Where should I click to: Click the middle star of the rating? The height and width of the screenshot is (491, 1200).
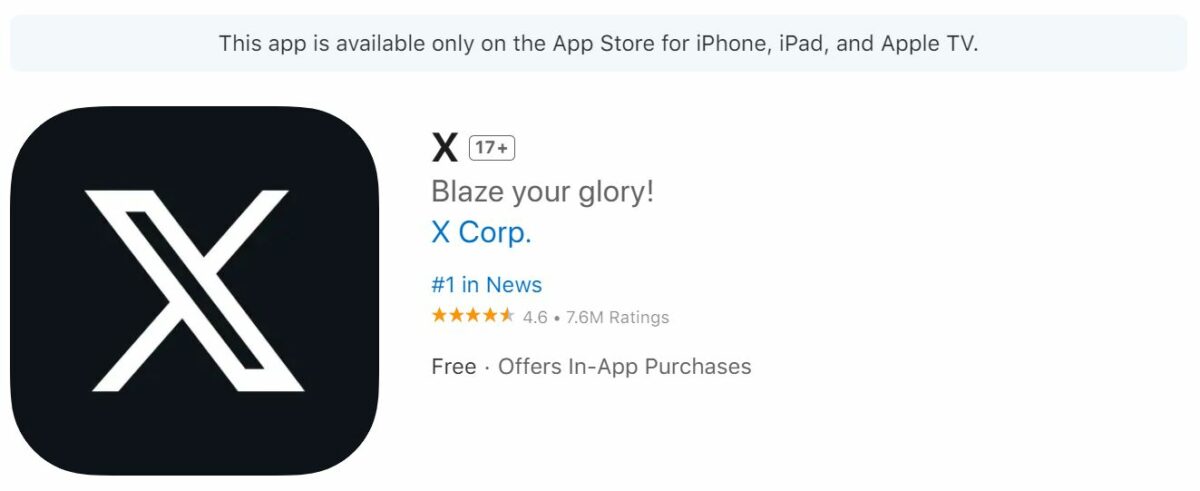pos(473,316)
